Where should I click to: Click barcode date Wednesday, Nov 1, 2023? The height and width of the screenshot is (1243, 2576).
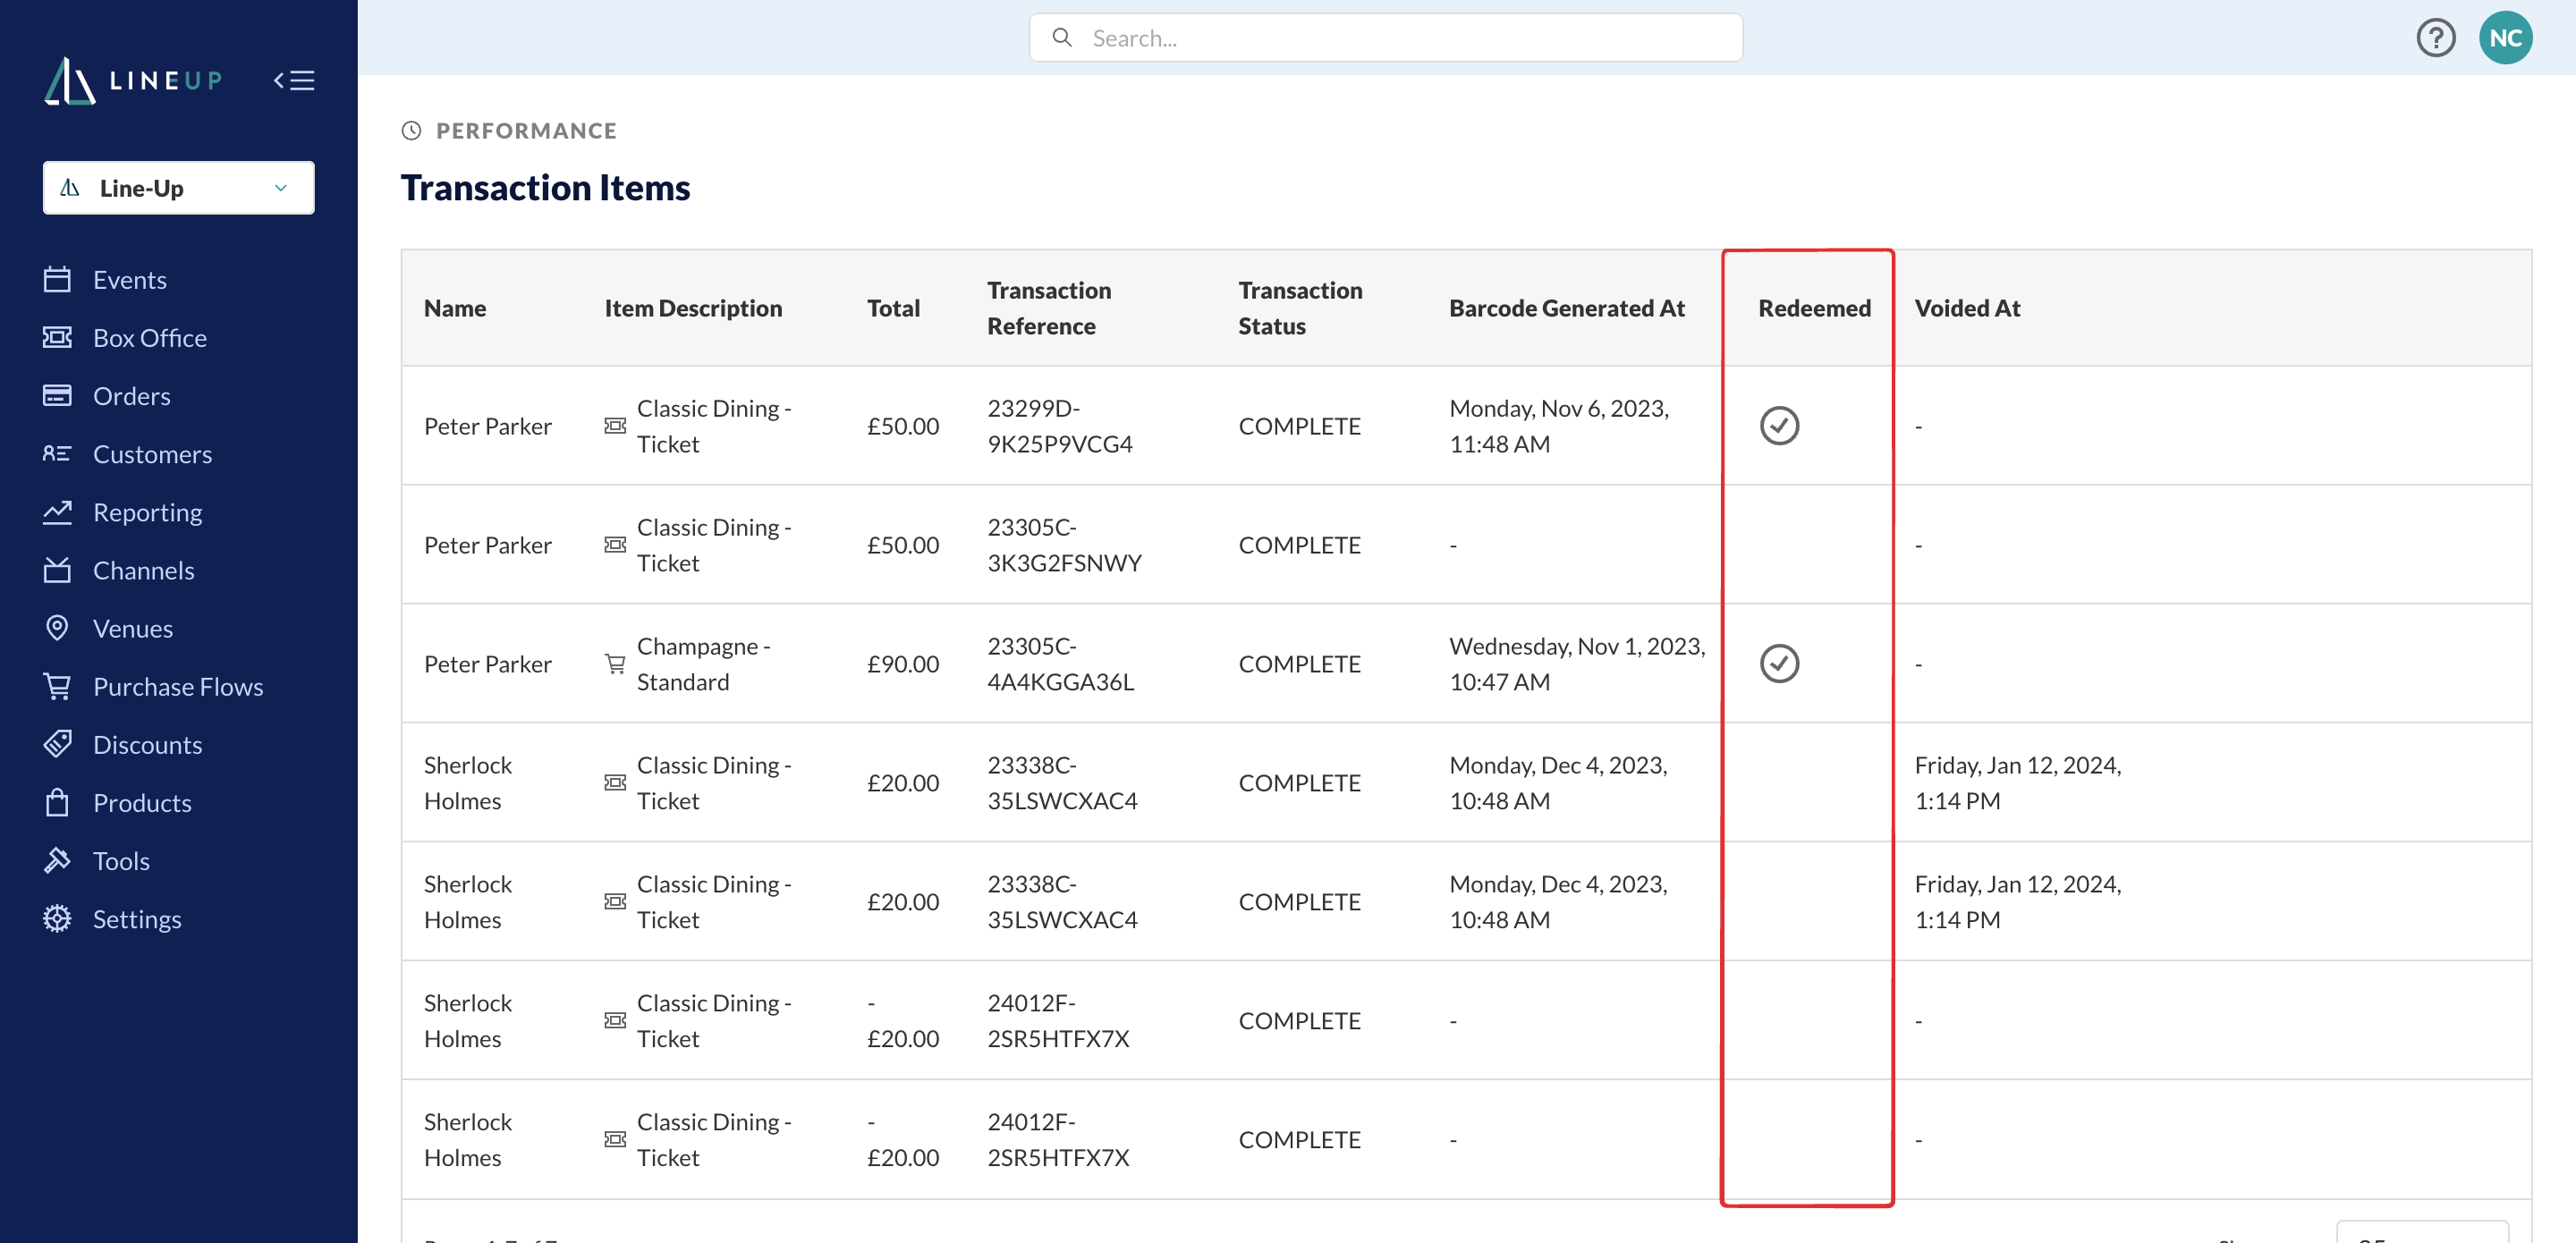(x=1577, y=663)
